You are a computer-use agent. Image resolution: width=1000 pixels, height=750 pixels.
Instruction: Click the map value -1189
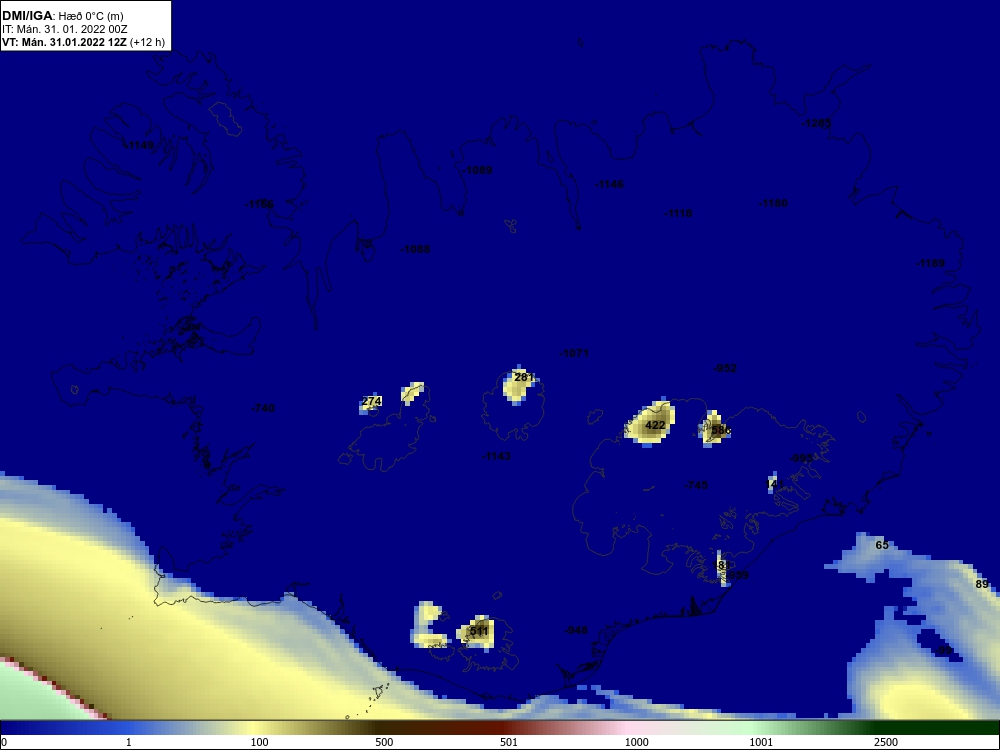[x=930, y=263]
